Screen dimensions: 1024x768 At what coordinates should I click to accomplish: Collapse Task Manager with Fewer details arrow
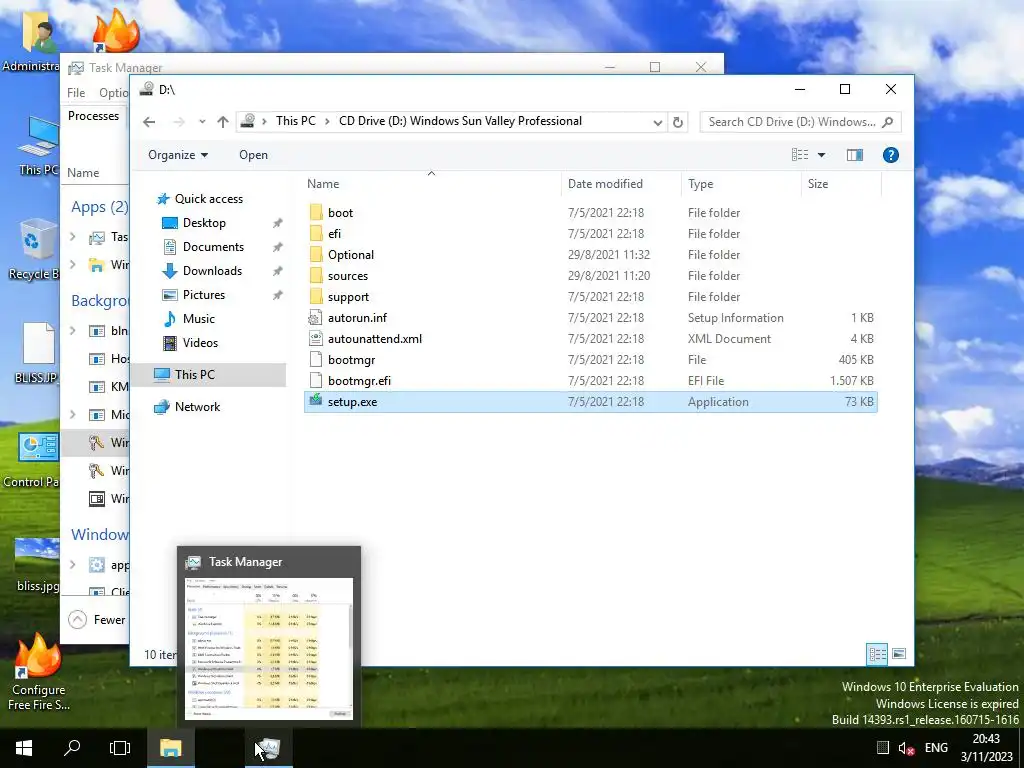tap(78, 620)
